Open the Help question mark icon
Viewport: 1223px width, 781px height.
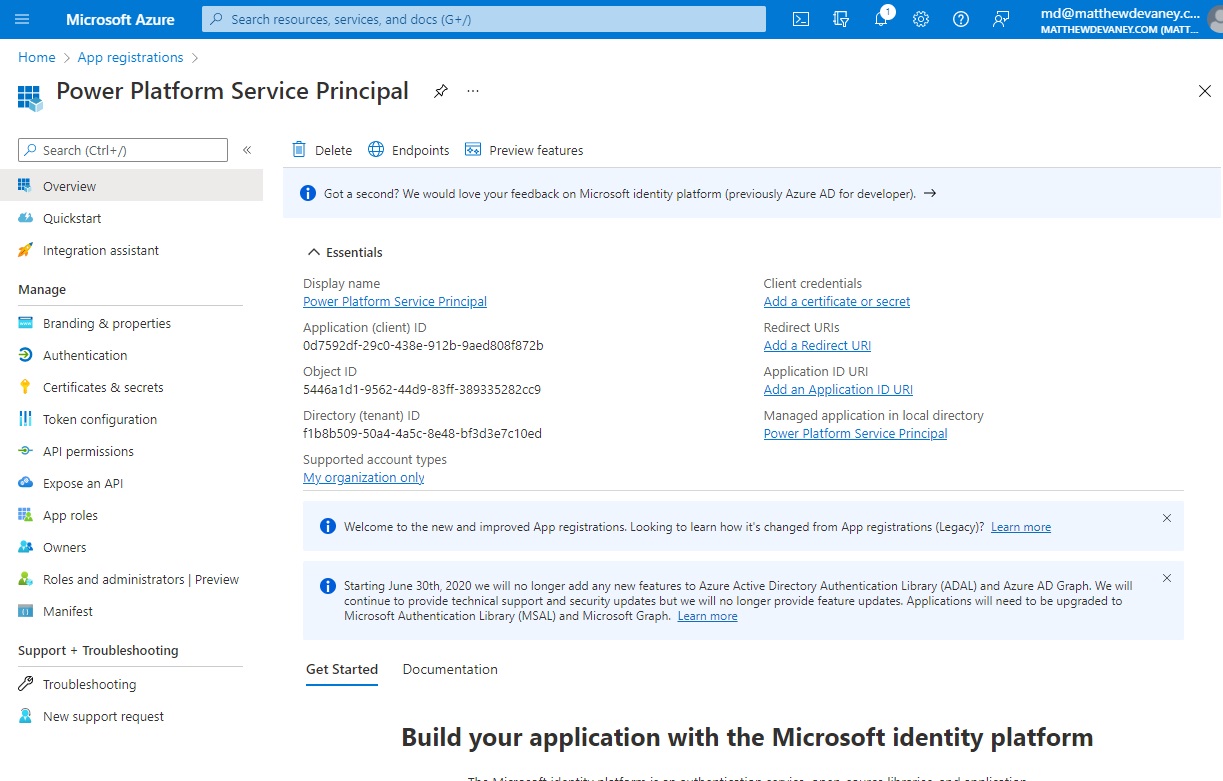(960, 18)
